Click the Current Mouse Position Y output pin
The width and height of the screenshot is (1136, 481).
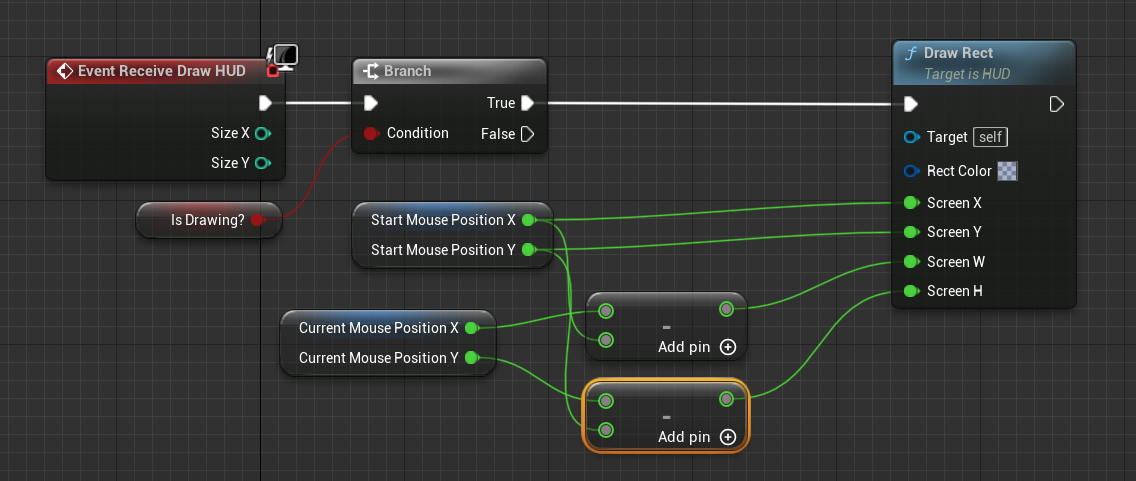click(472, 357)
